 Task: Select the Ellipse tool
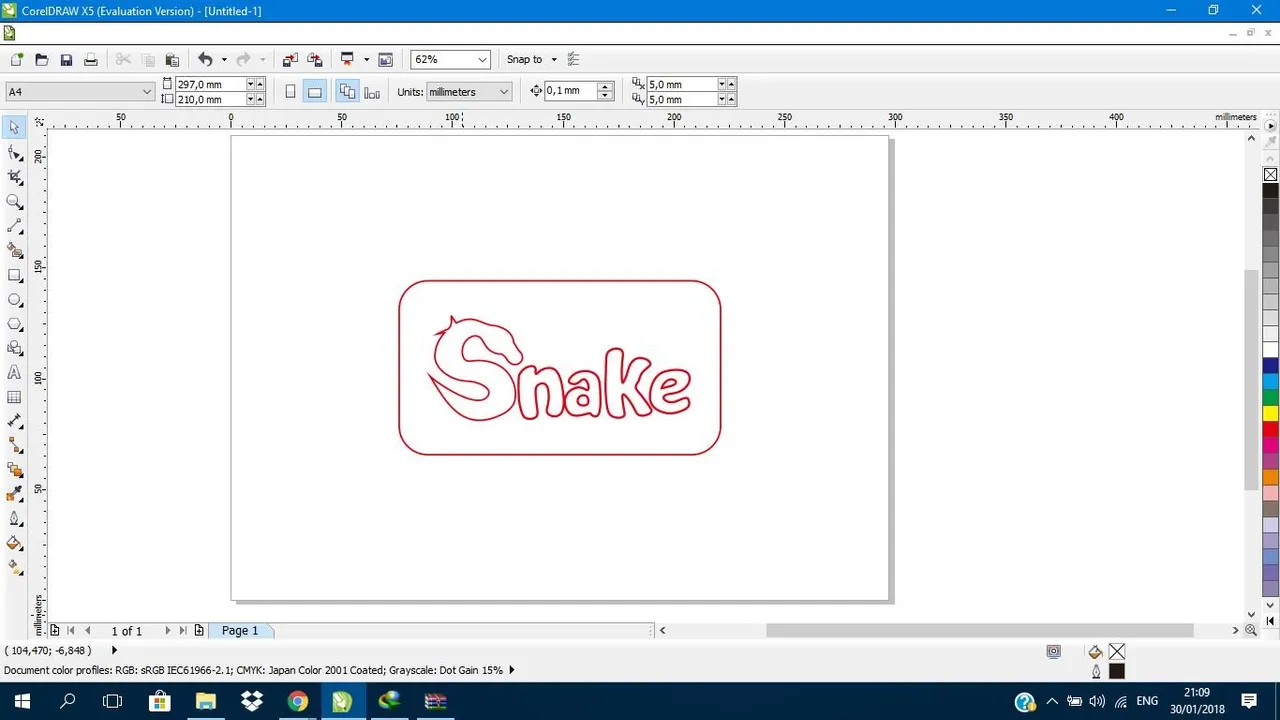[x=14, y=300]
